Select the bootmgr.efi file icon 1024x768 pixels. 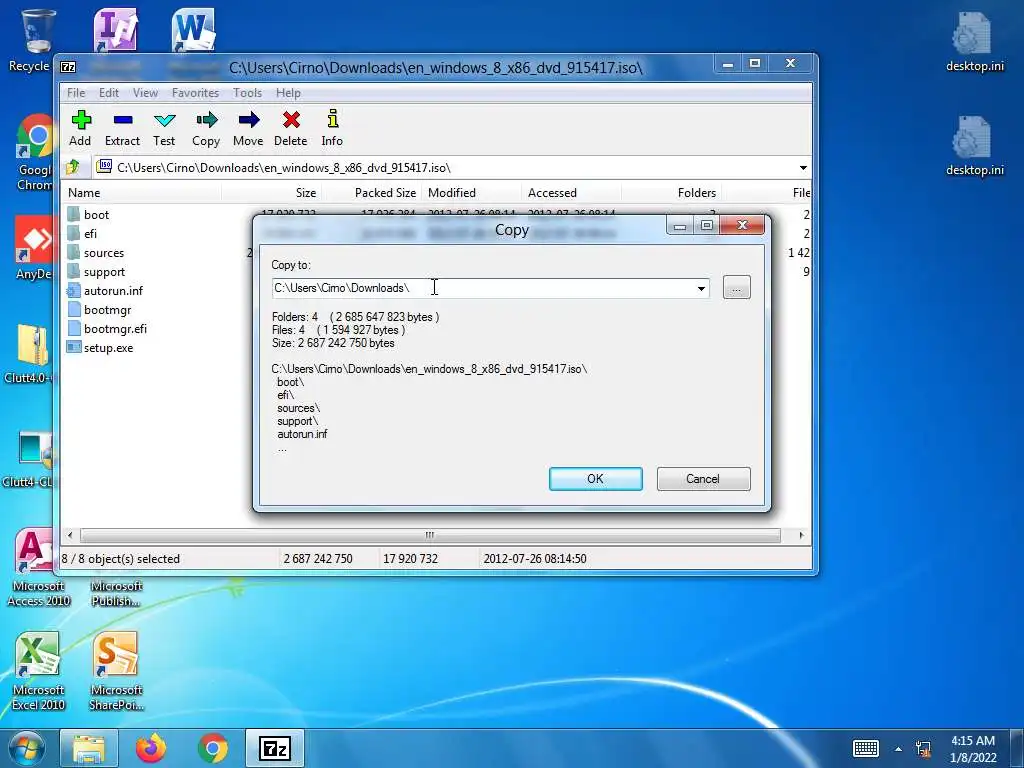click(73, 328)
